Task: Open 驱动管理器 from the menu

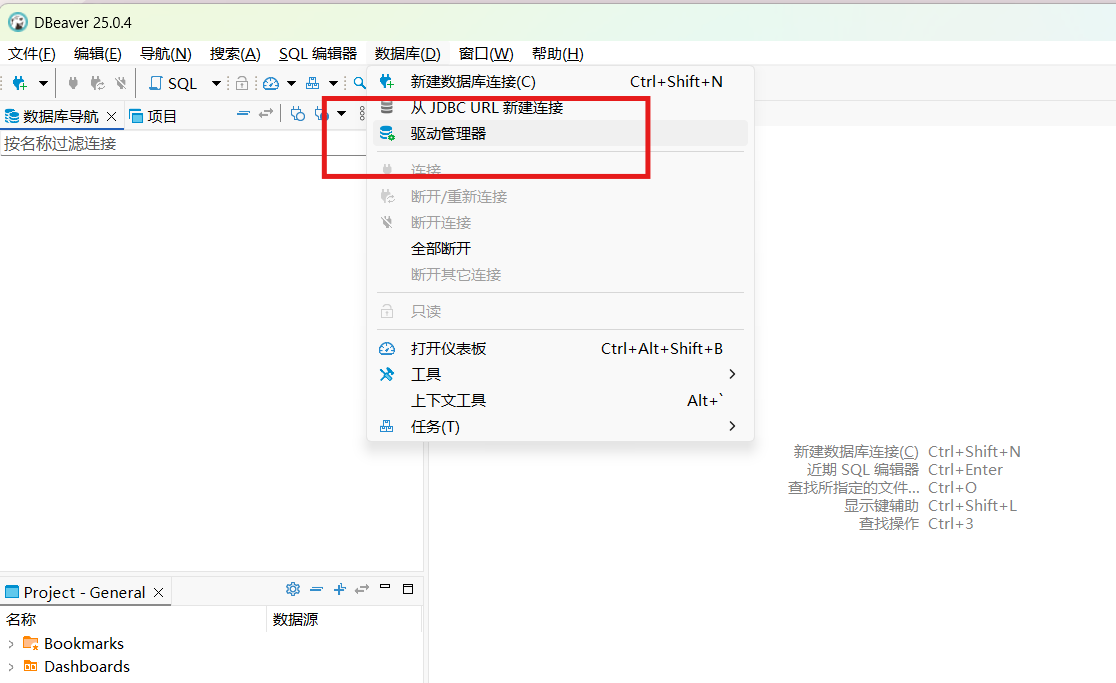Action: 560,134
